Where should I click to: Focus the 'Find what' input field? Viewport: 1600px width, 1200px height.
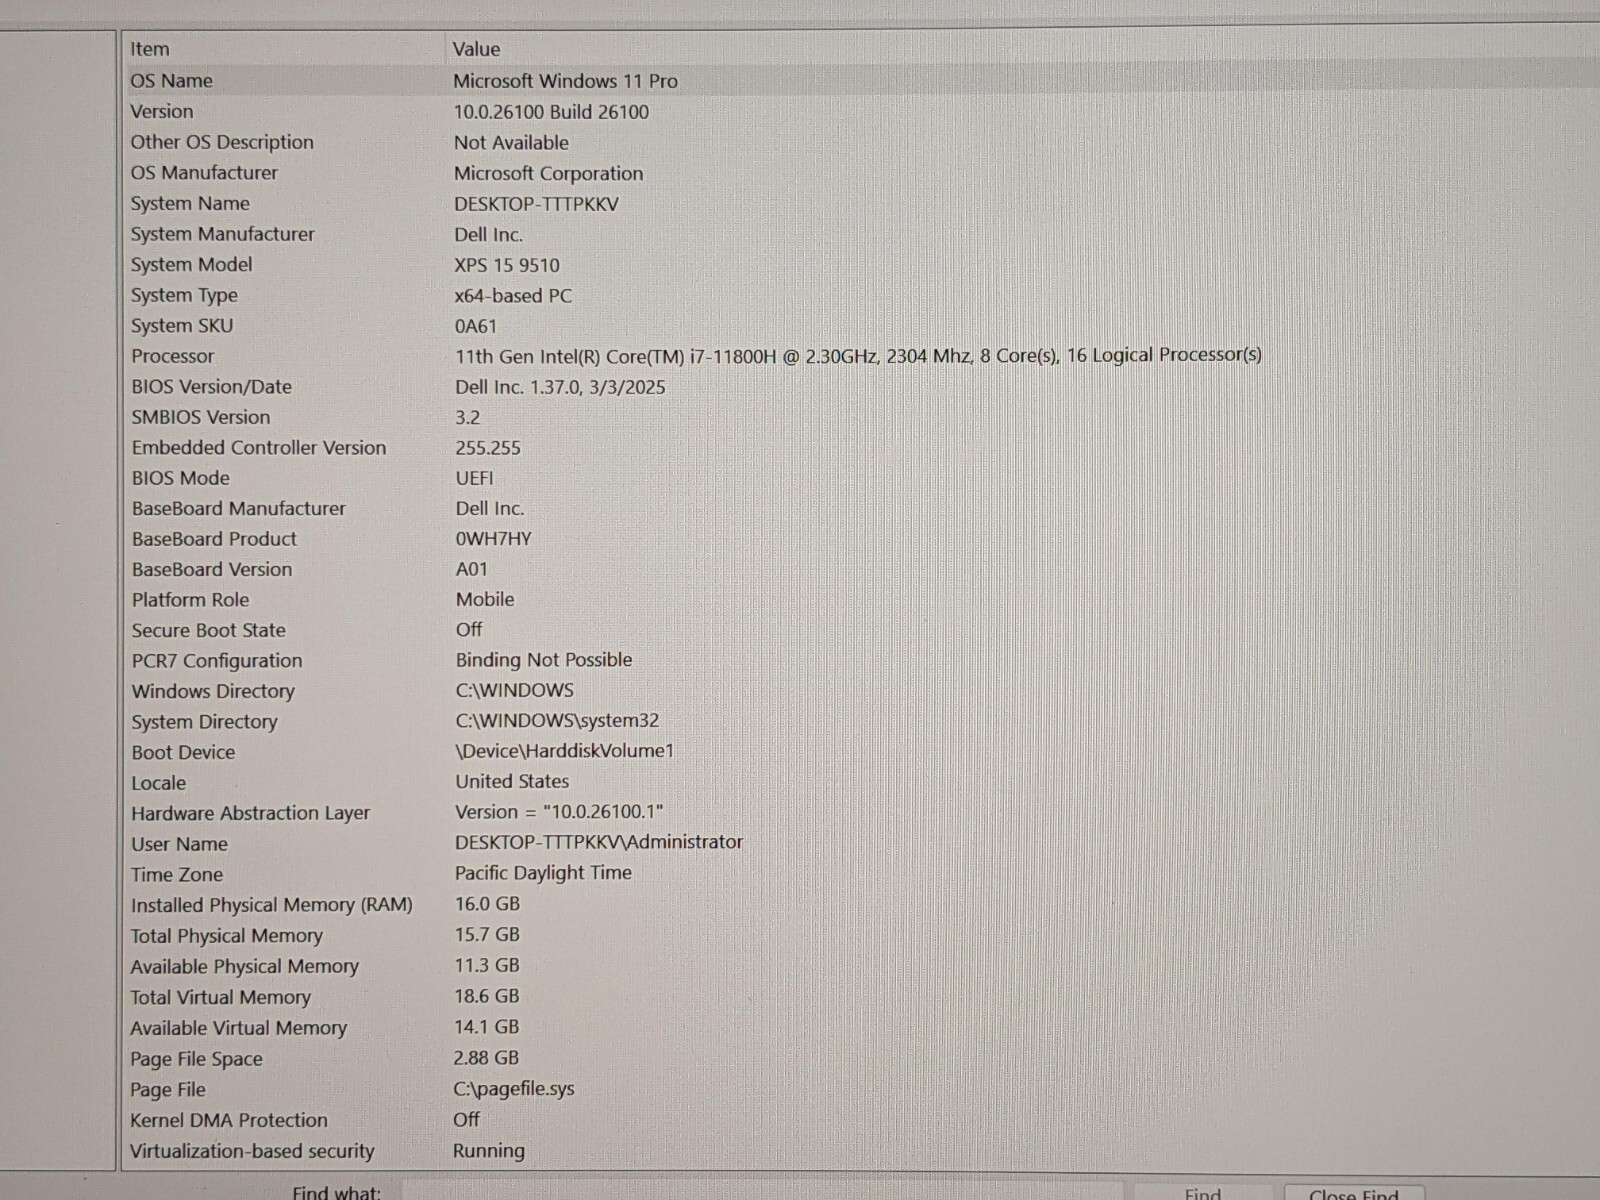[x=765, y=1192]
